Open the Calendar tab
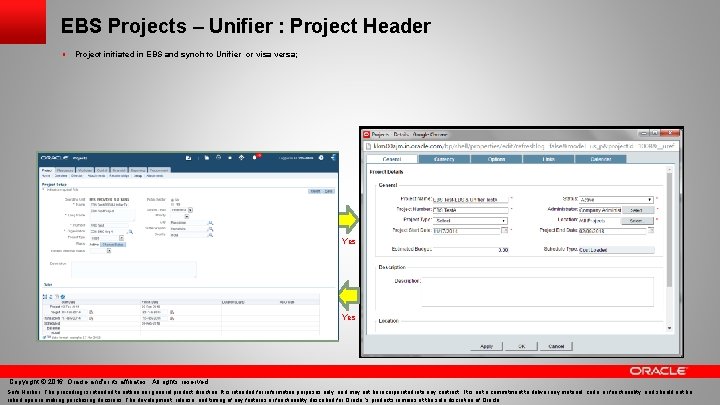720x405 pixels. tap(601, 159)
